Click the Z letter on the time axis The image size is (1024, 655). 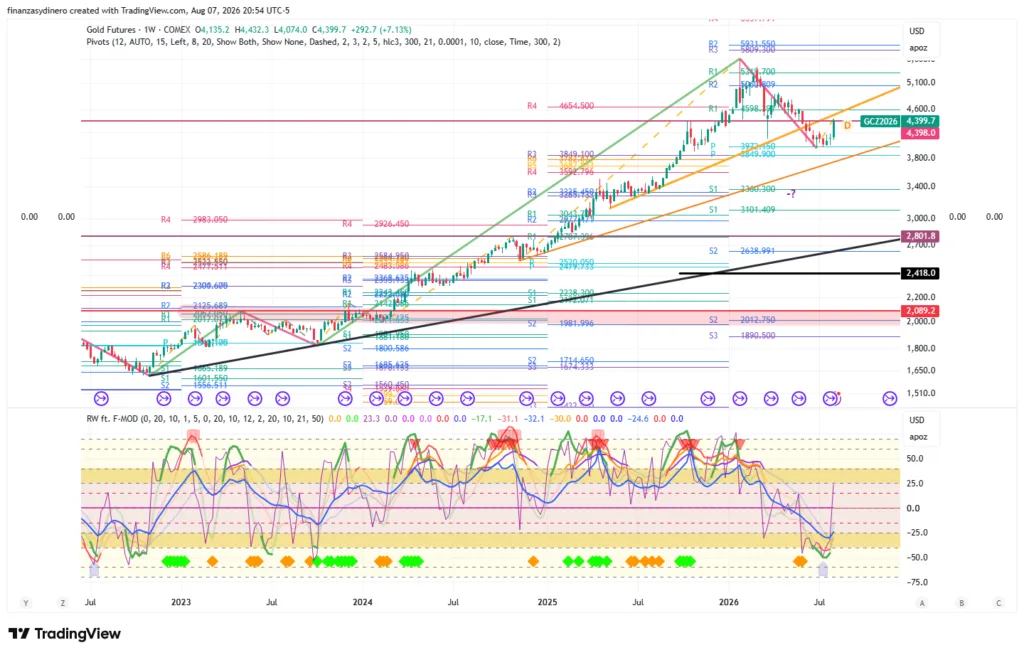pos(63,603)
